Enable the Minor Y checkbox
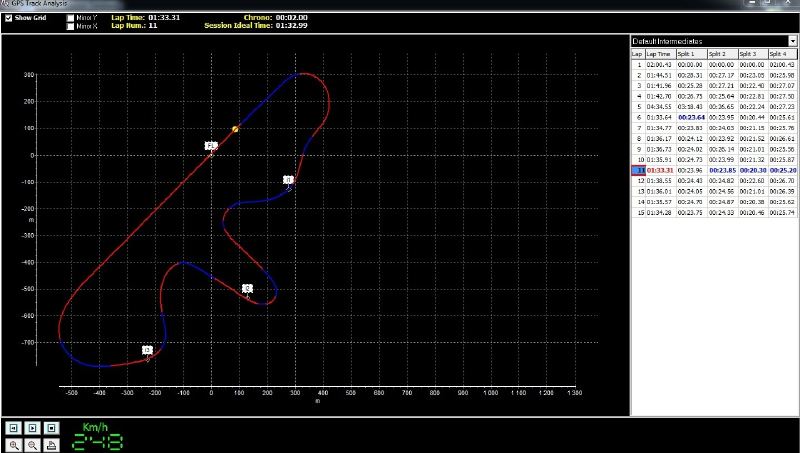800x453 pixels. [x=70, y=18]
